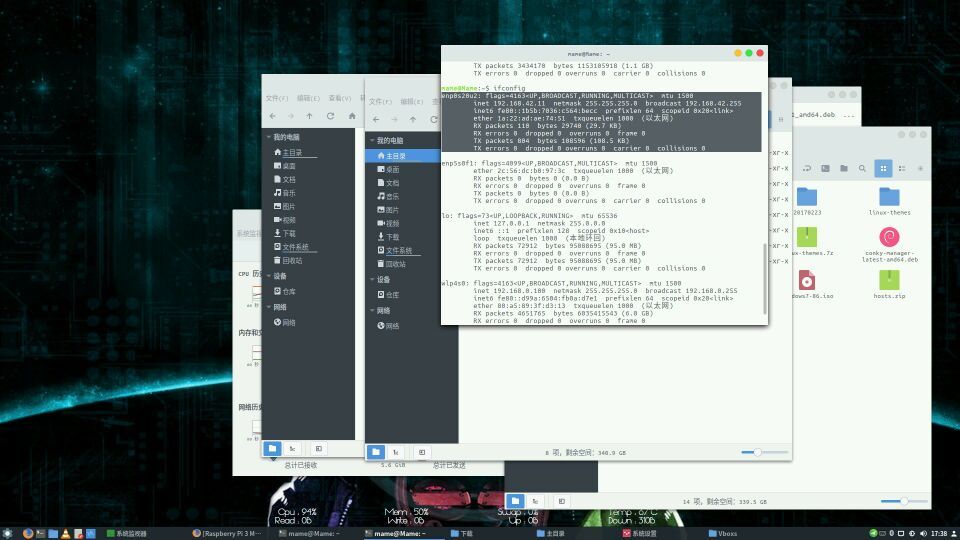Viewport: 960px width, 540px height.
Task: Click new folder icon left of search icon
Action: coord(844,168)
